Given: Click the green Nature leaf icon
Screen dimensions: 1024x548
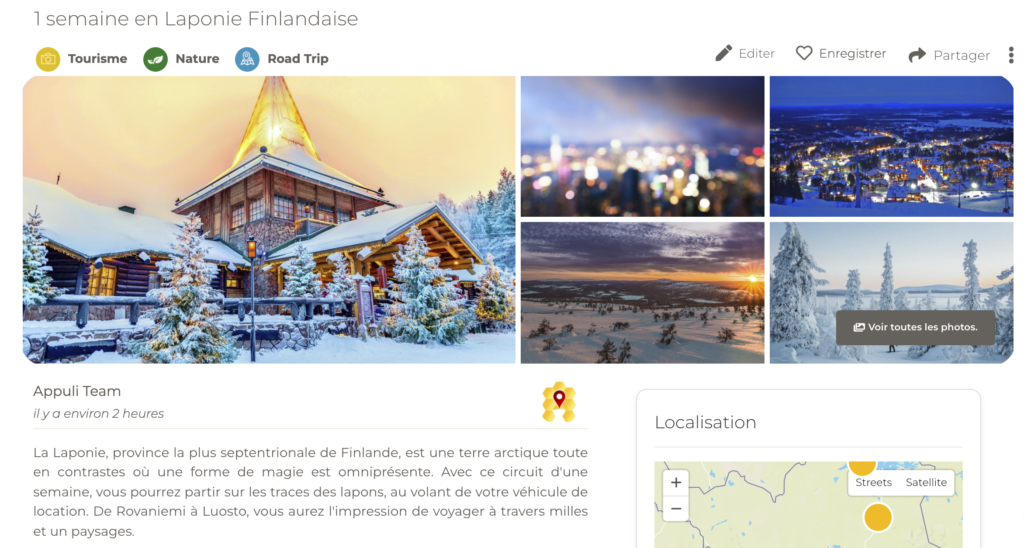Looking at the screenshot, I should click(x=155, y=59).
